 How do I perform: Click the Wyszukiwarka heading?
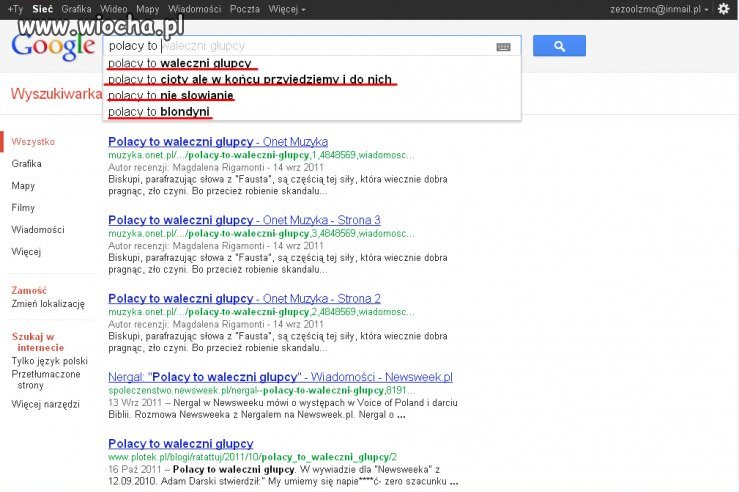coord(56,94)
